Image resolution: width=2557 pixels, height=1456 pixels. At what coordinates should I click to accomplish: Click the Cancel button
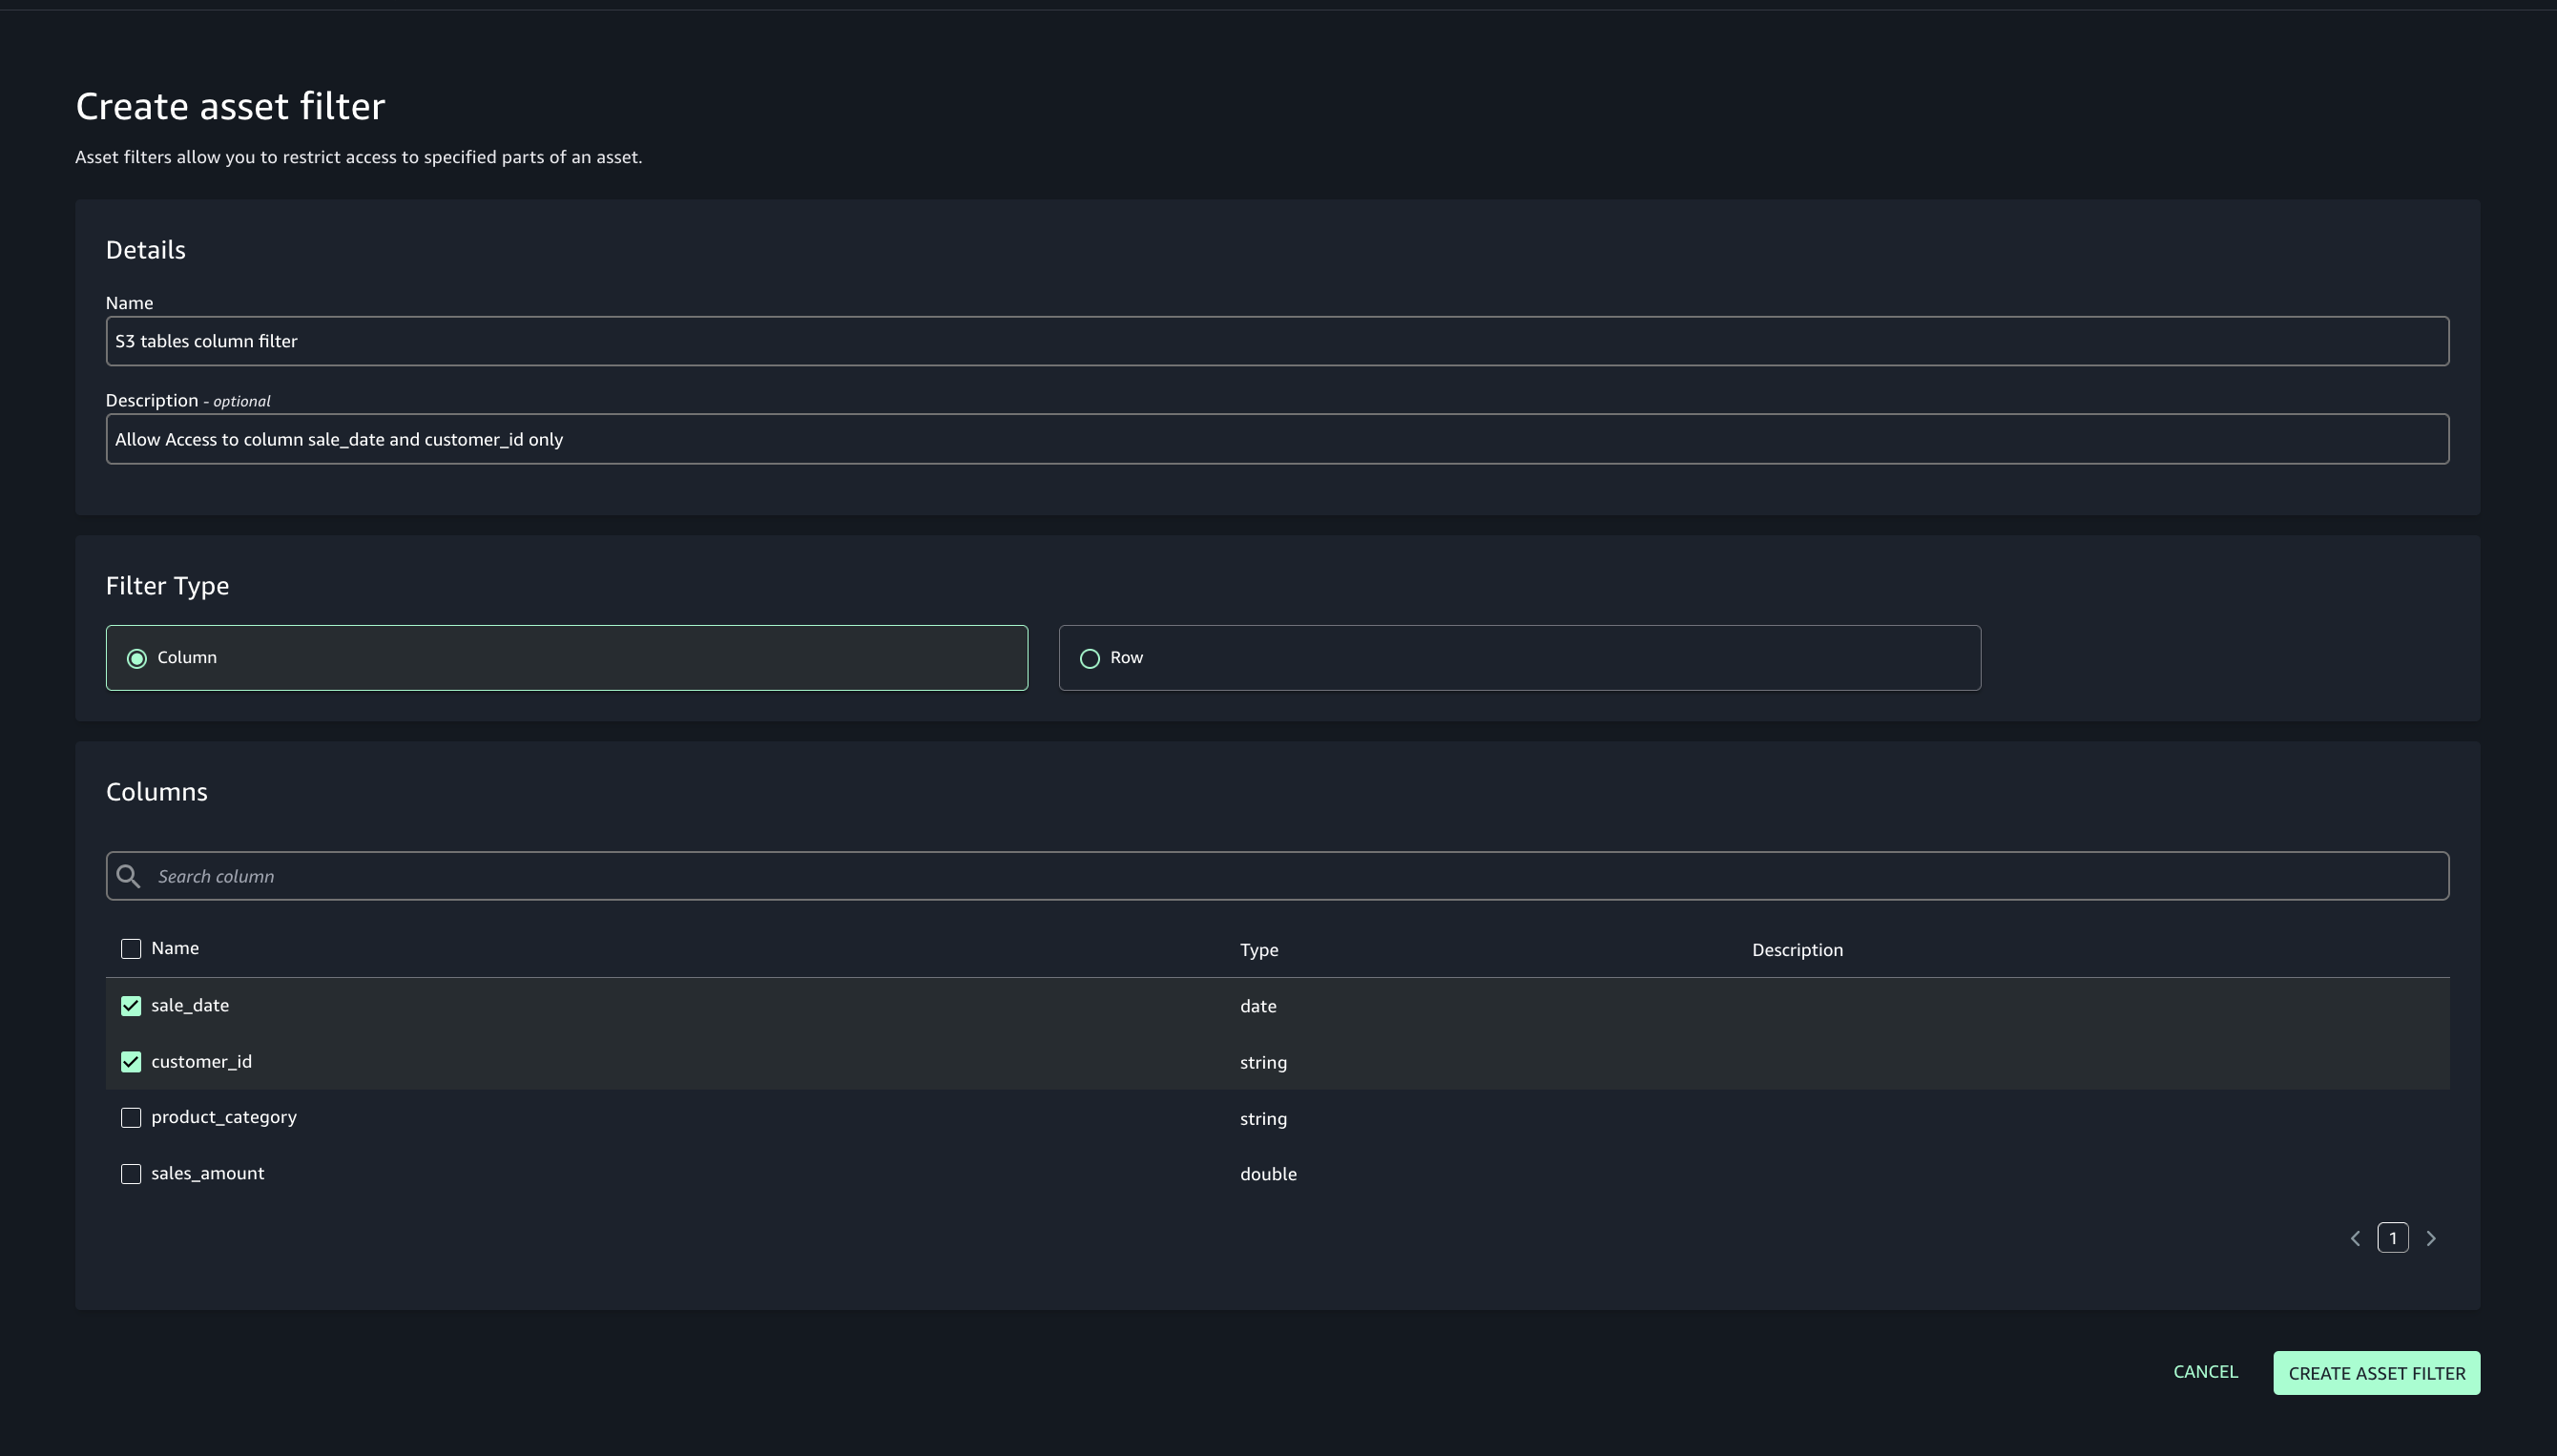point(2205,1372)
